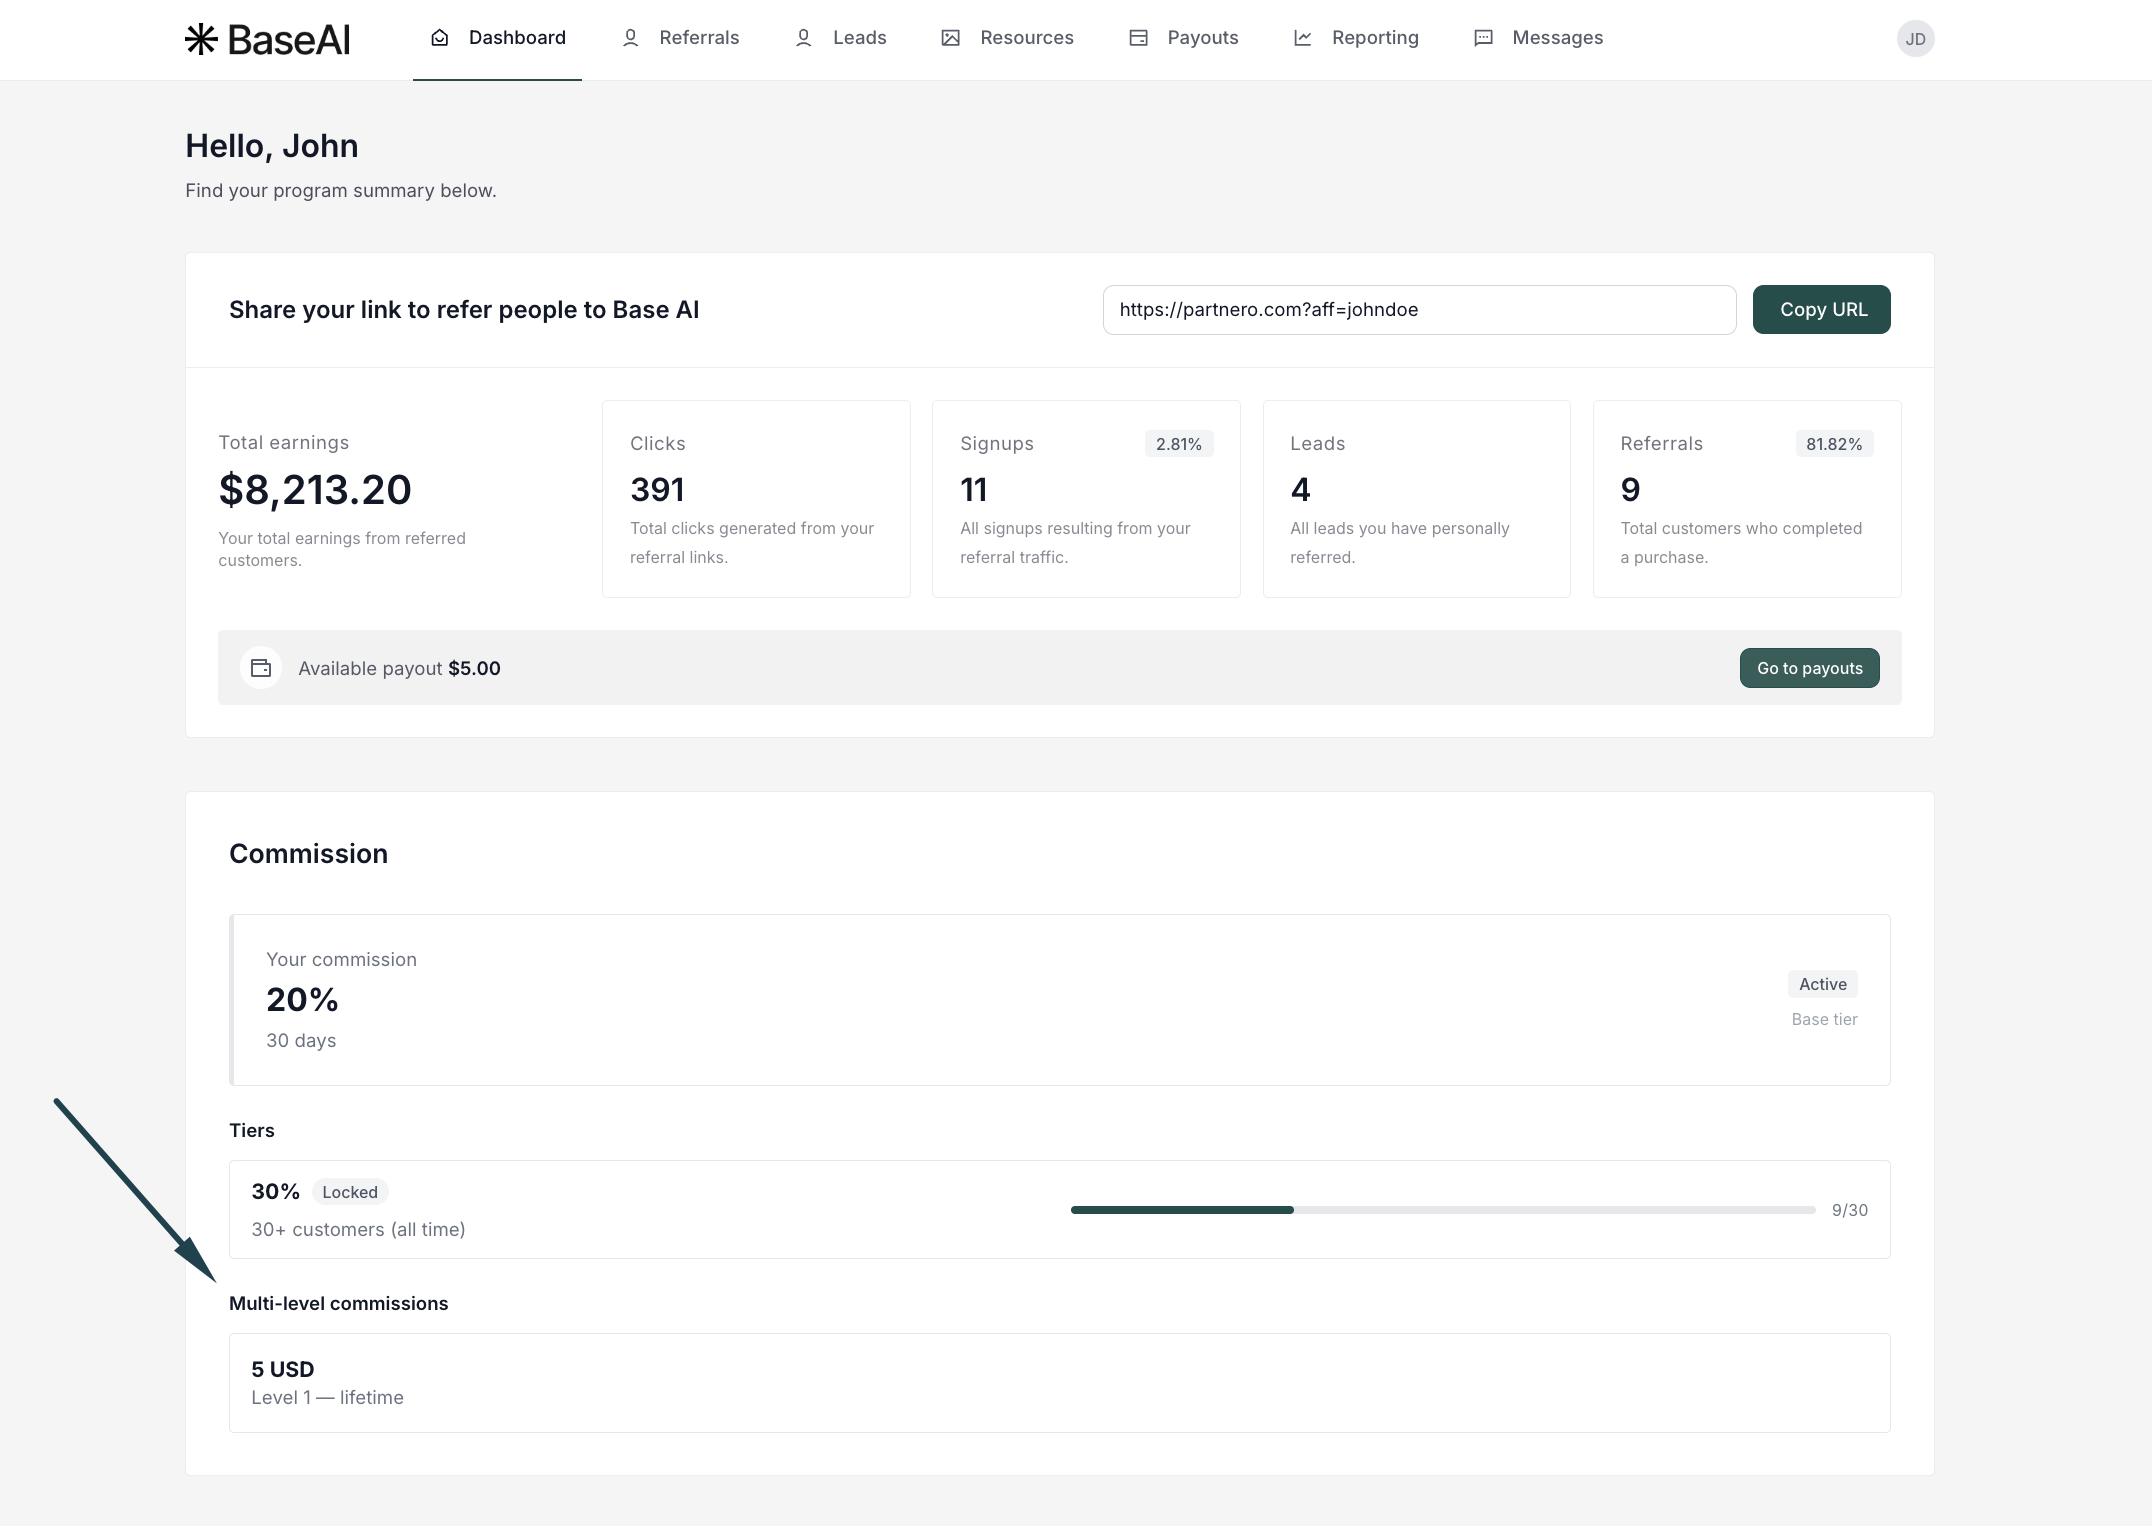Click the Dashboard home icon
Image resolution: width=2152 pixels, height=1526 pixels.
pyautogui.click(x=439, y=38)
